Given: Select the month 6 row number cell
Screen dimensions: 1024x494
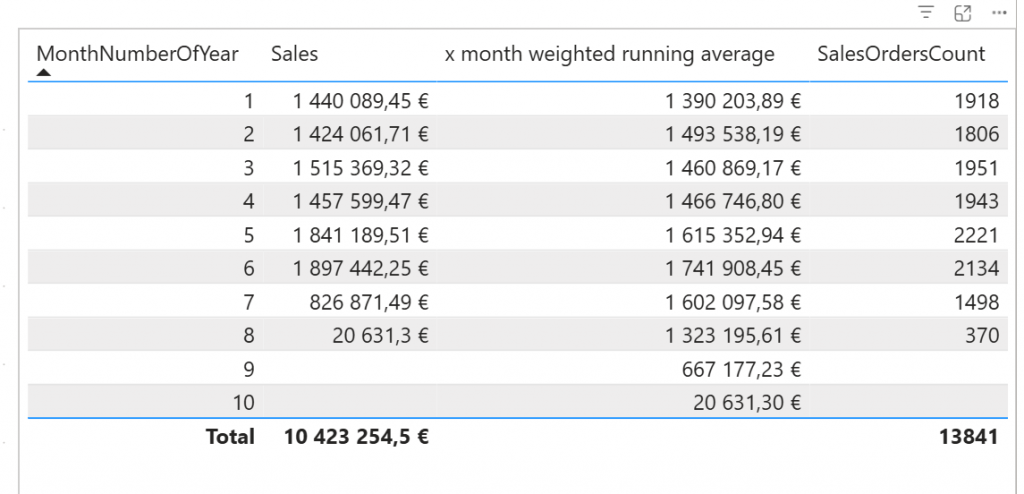Looking at the screenshot, I should pyautogui.click(x=249, y=268).
